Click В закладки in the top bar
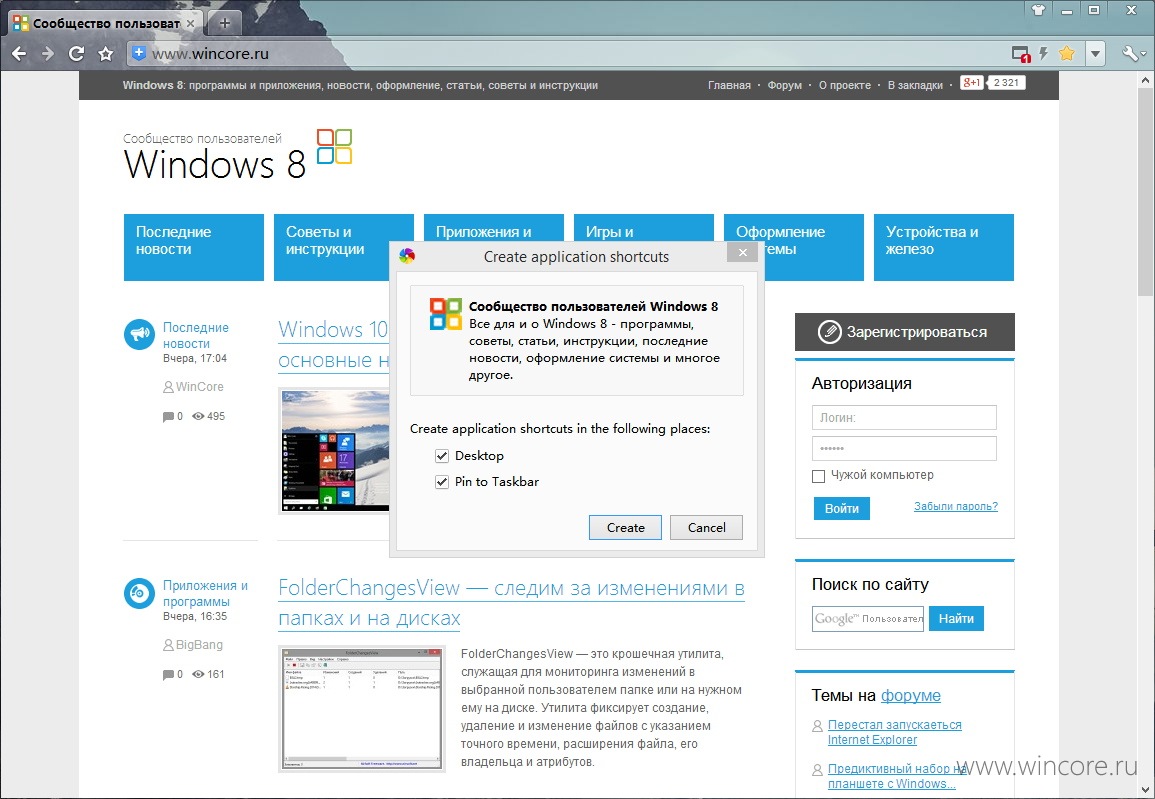 [915, 85]
